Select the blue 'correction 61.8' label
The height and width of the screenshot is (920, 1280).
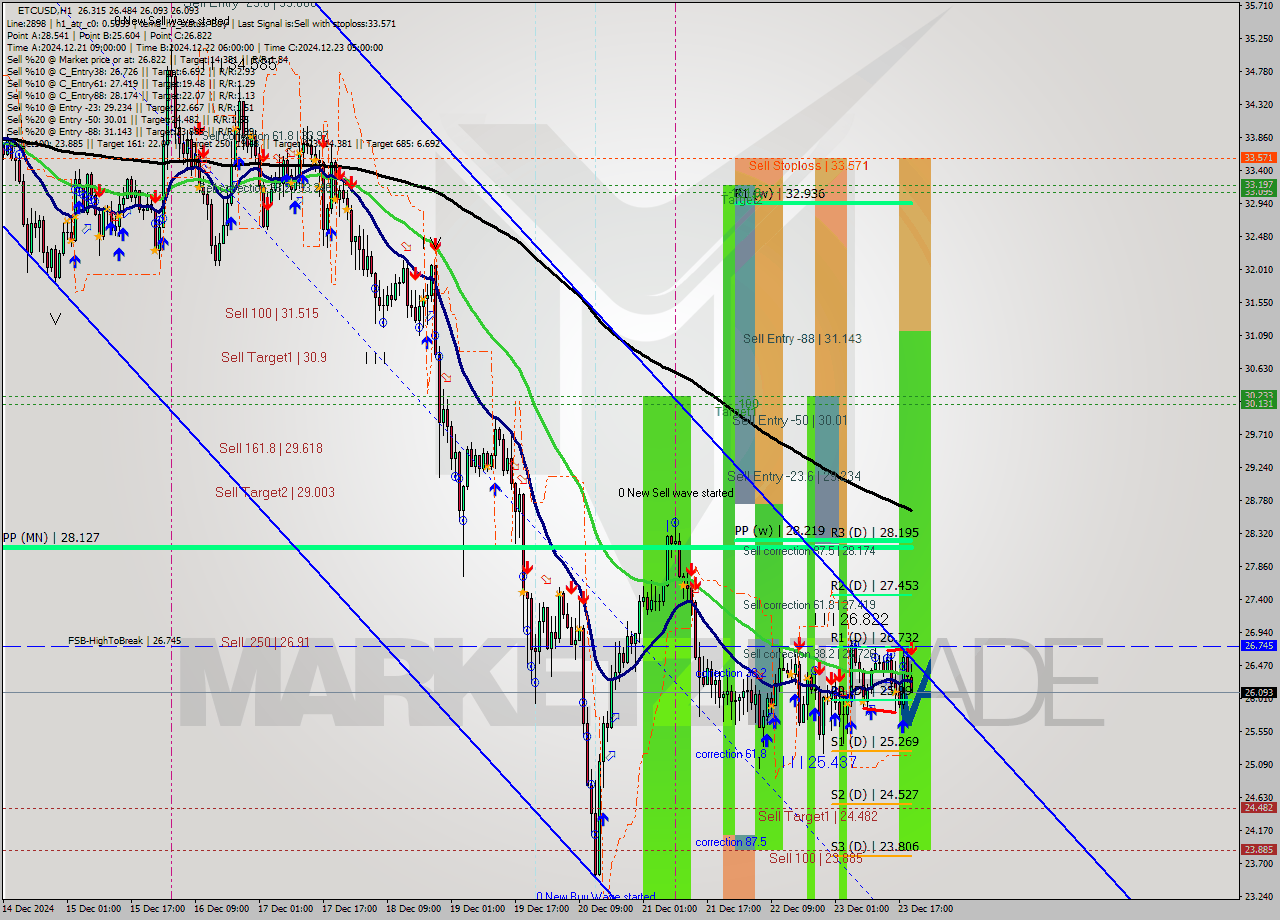pyautogui.click(x=731, y=754)
